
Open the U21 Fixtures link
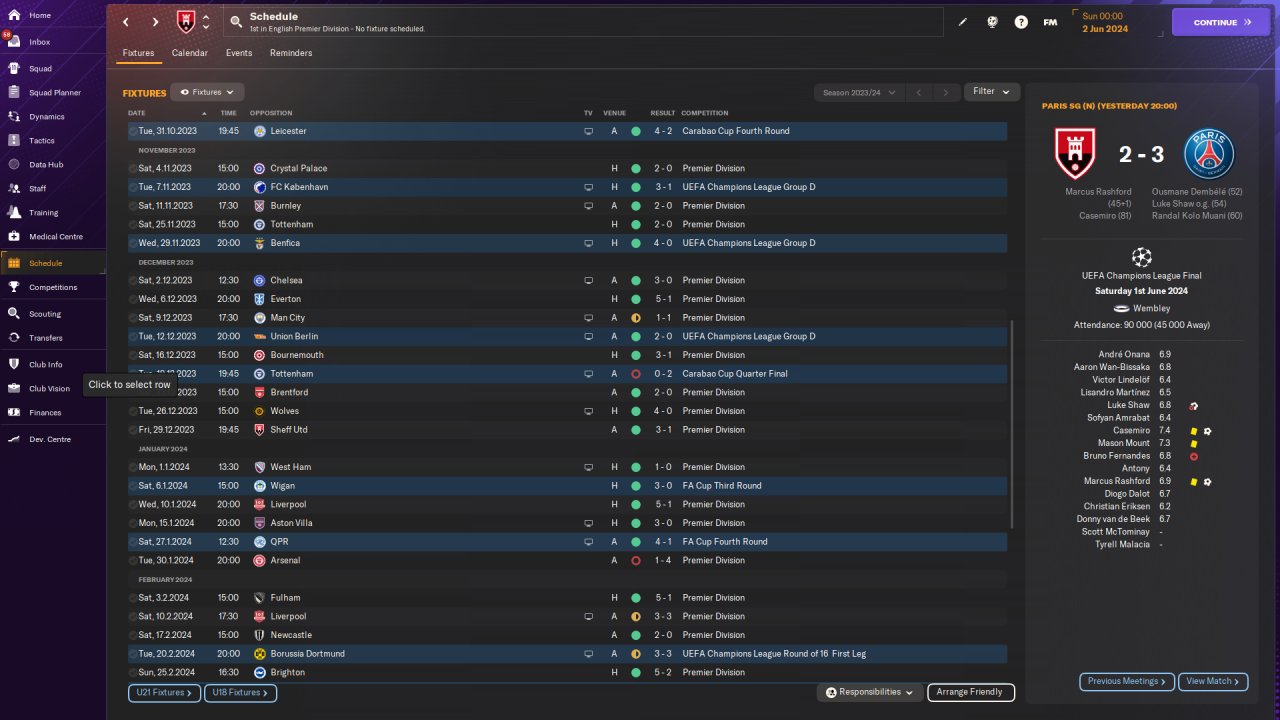(164, 692)
